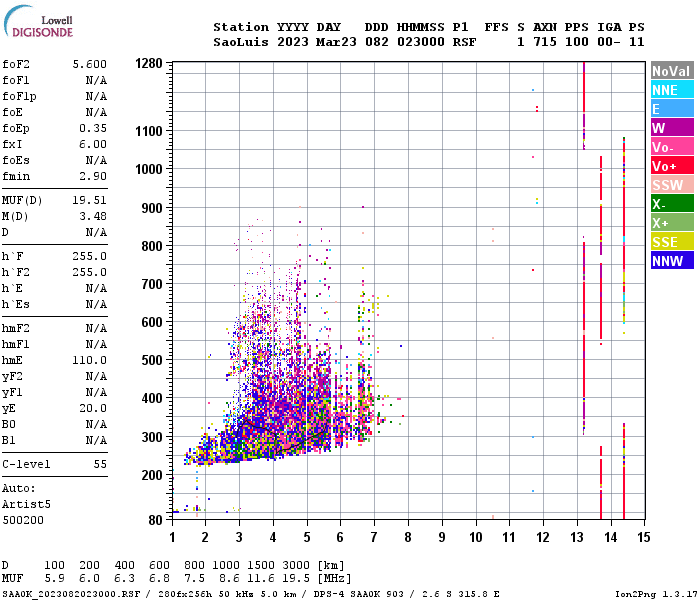Click the Lowell Digisonde logo
This screenshot has height=600, width=700.
point(38,22)
